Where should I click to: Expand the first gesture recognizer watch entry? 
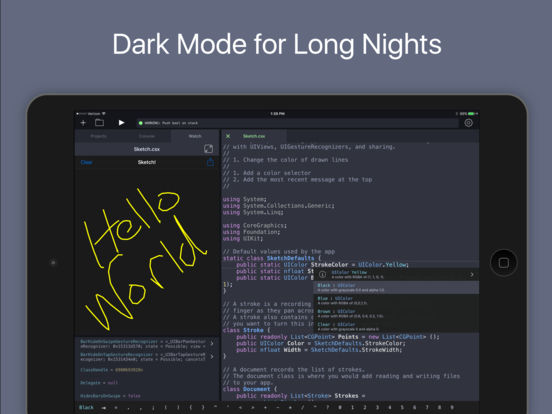coord(212,344)
